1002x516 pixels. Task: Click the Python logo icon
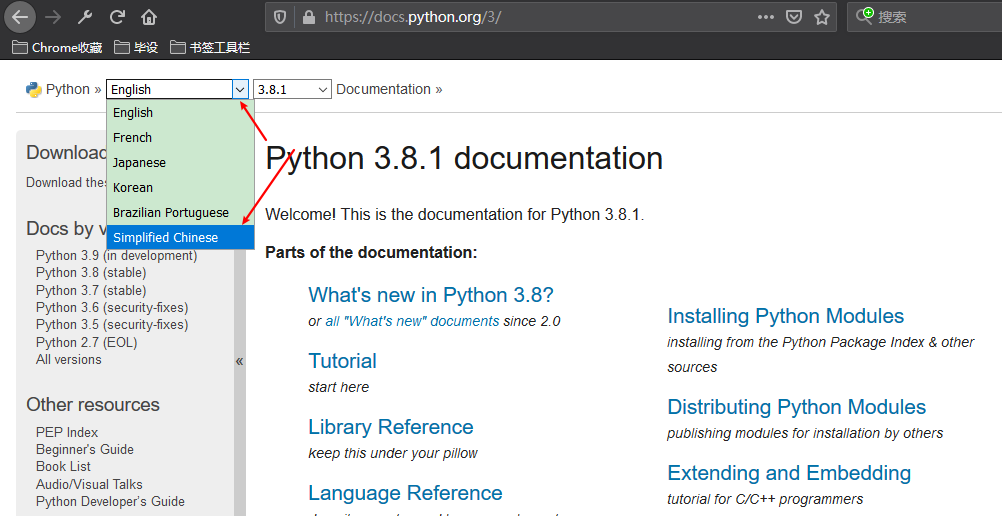pyautogui.click(x=33, y=90)
